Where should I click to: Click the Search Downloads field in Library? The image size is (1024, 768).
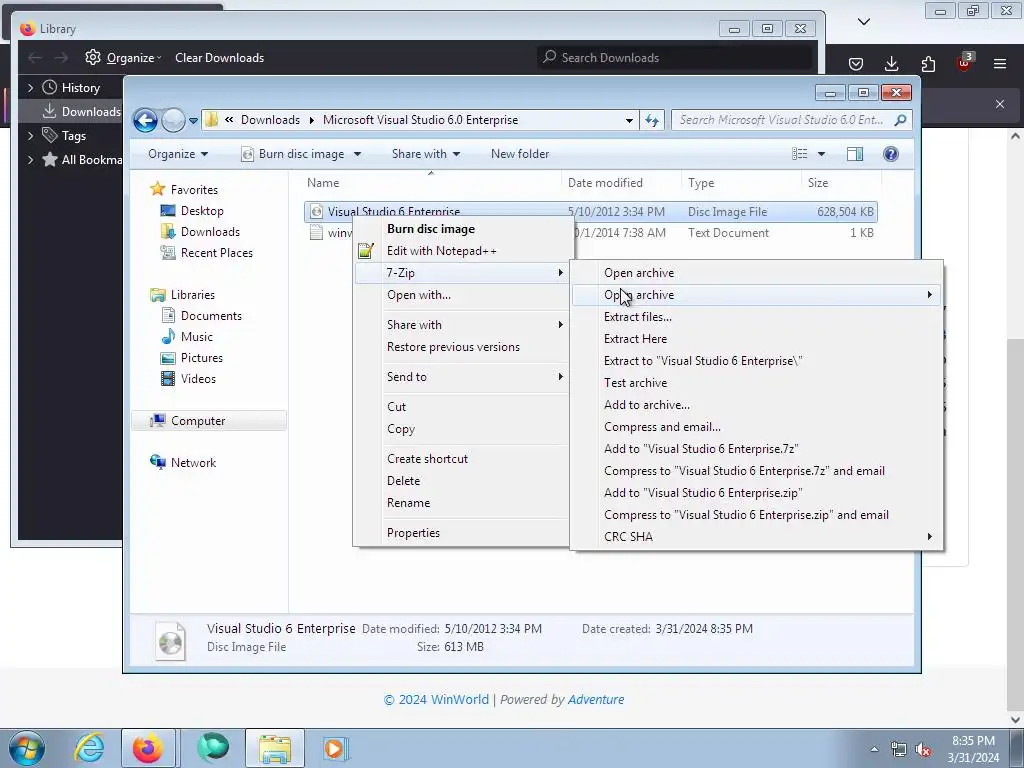pyautogui.click(x=675, y=57)
